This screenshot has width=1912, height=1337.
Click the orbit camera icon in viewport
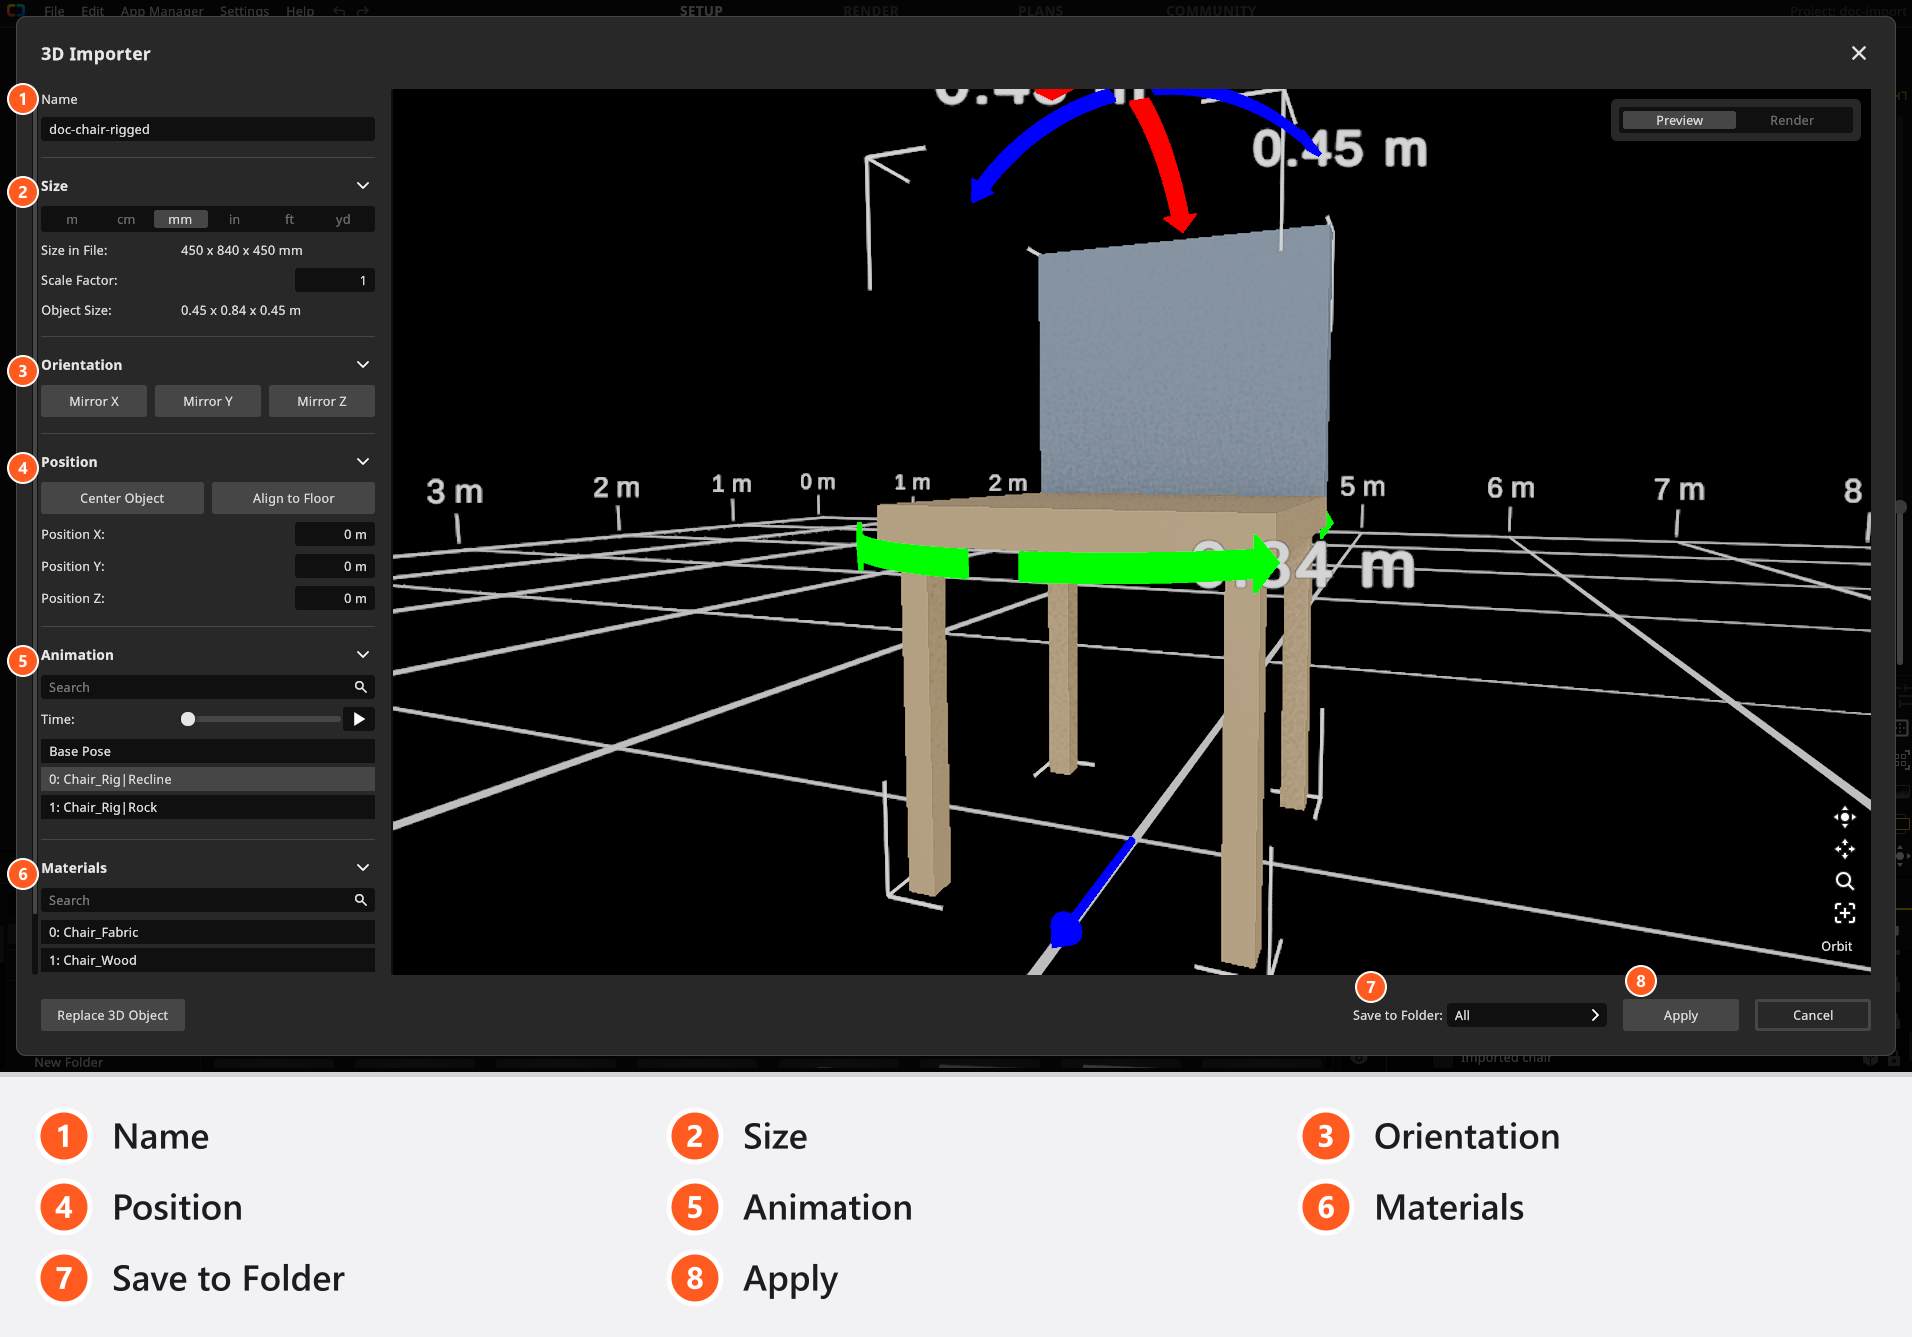[1844, 817]
